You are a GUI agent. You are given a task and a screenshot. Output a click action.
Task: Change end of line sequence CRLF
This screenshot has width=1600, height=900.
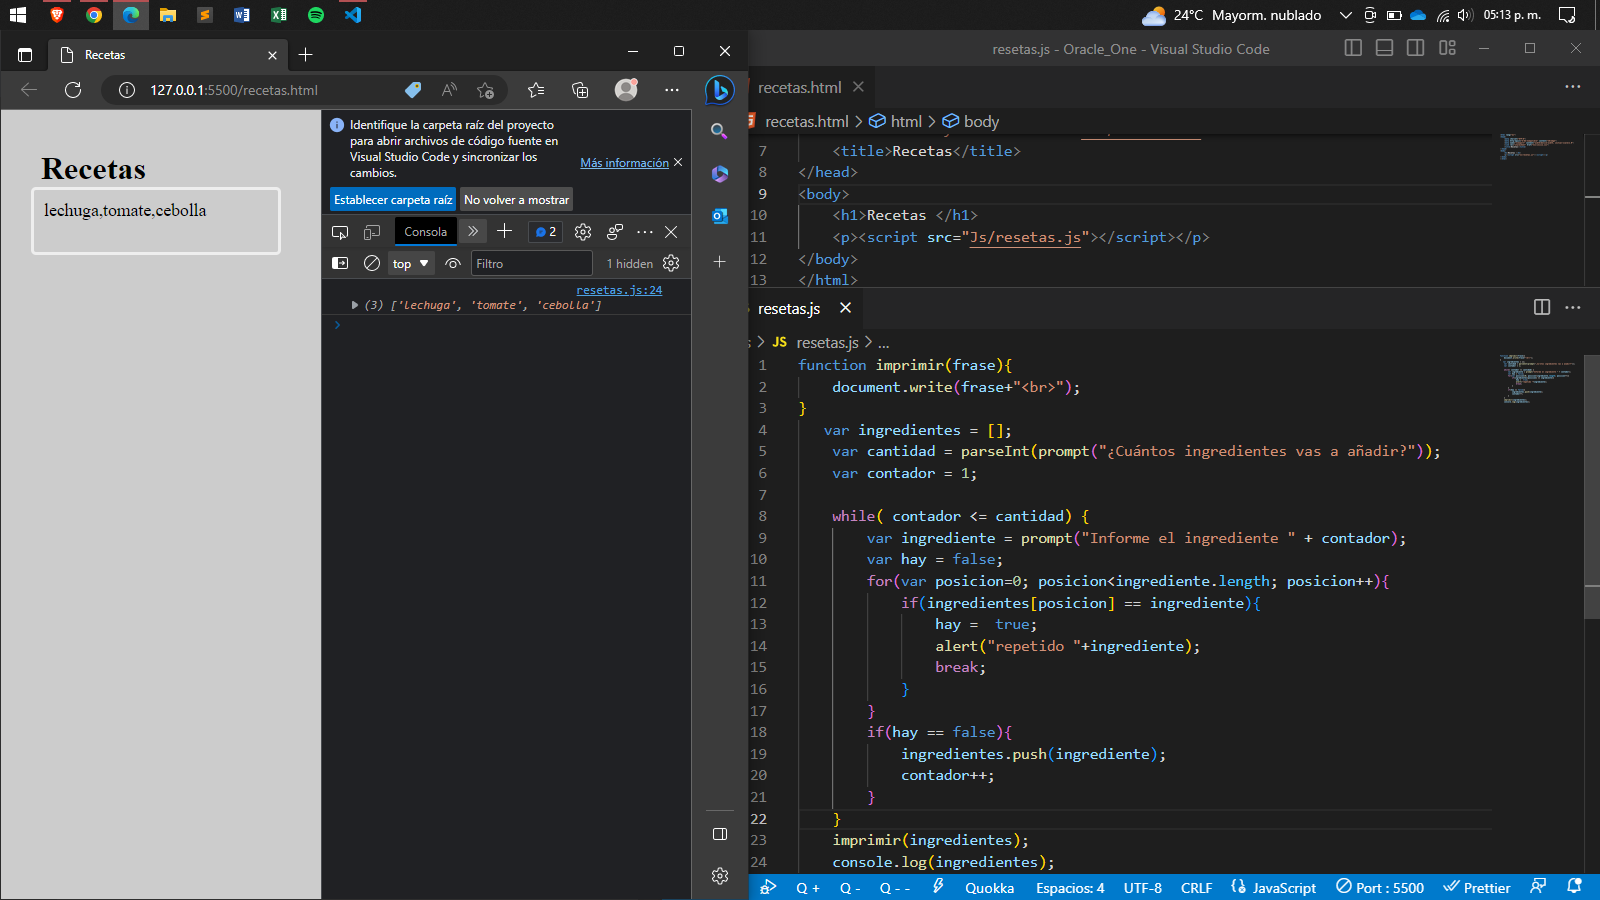pyautogui.click(x=1196, y=888)
